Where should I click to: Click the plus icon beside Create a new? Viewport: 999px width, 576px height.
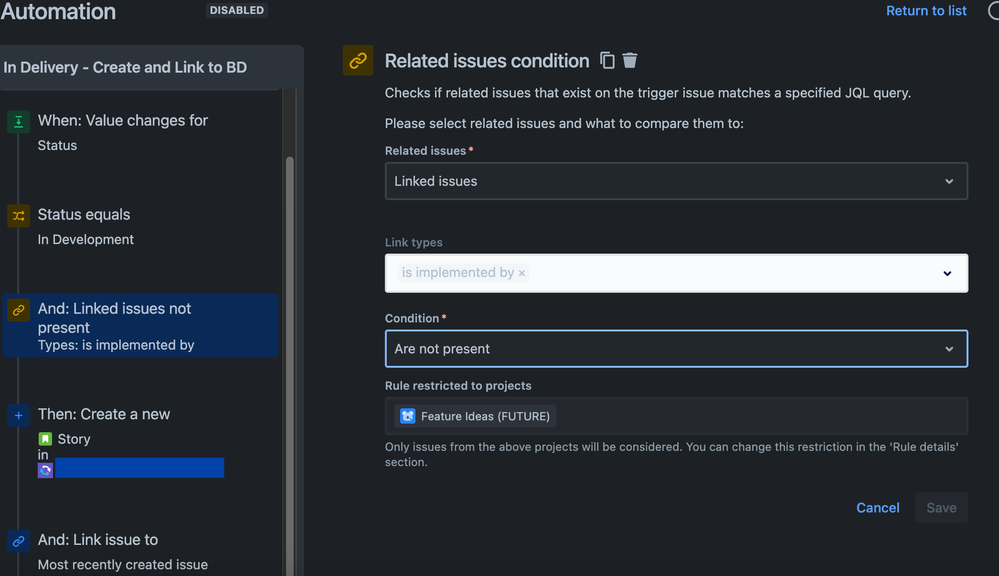tap(18, 415)
